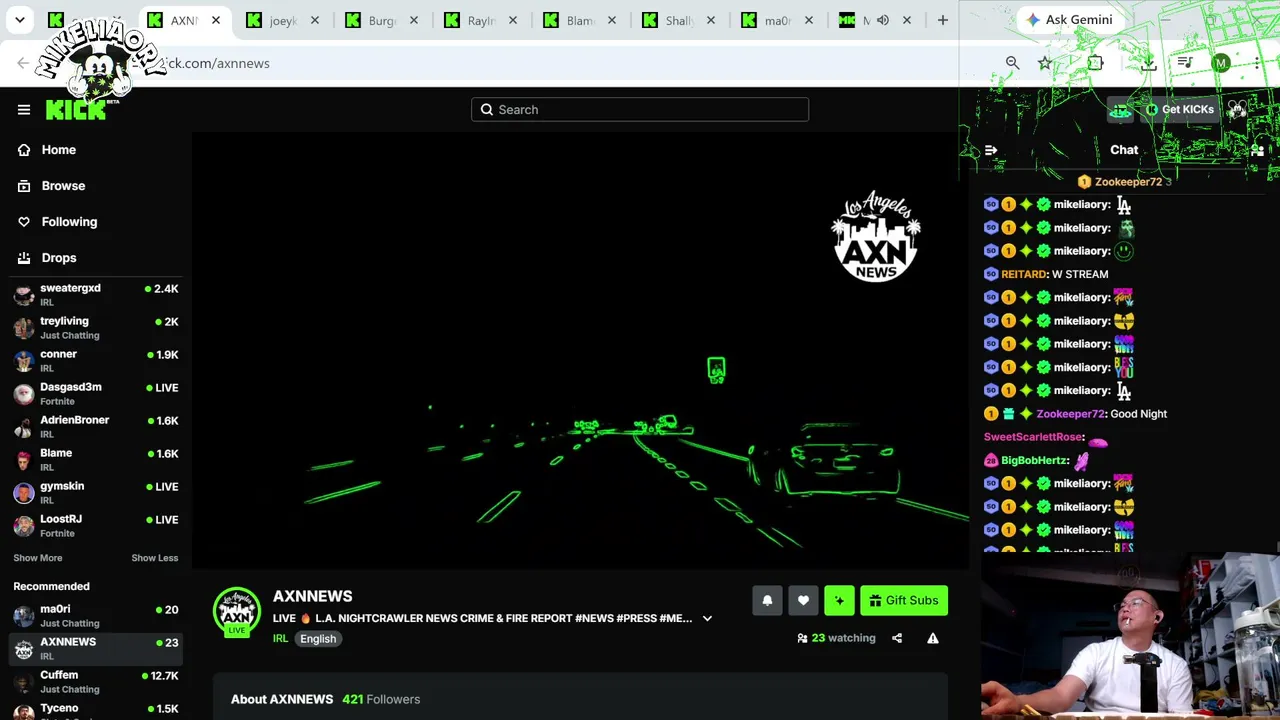Switch to the Burge browser tab
The height and width of the screenshot is (720, 1280).
tap(381, 20)
